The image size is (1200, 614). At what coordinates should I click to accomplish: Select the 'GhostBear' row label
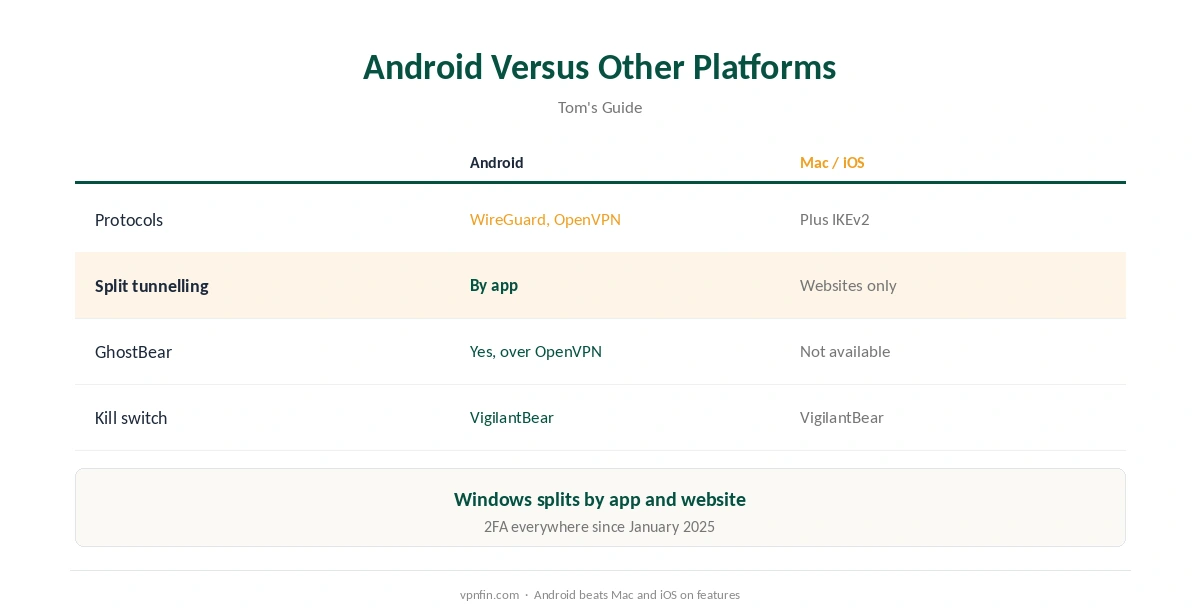click(x=133, y=352)
